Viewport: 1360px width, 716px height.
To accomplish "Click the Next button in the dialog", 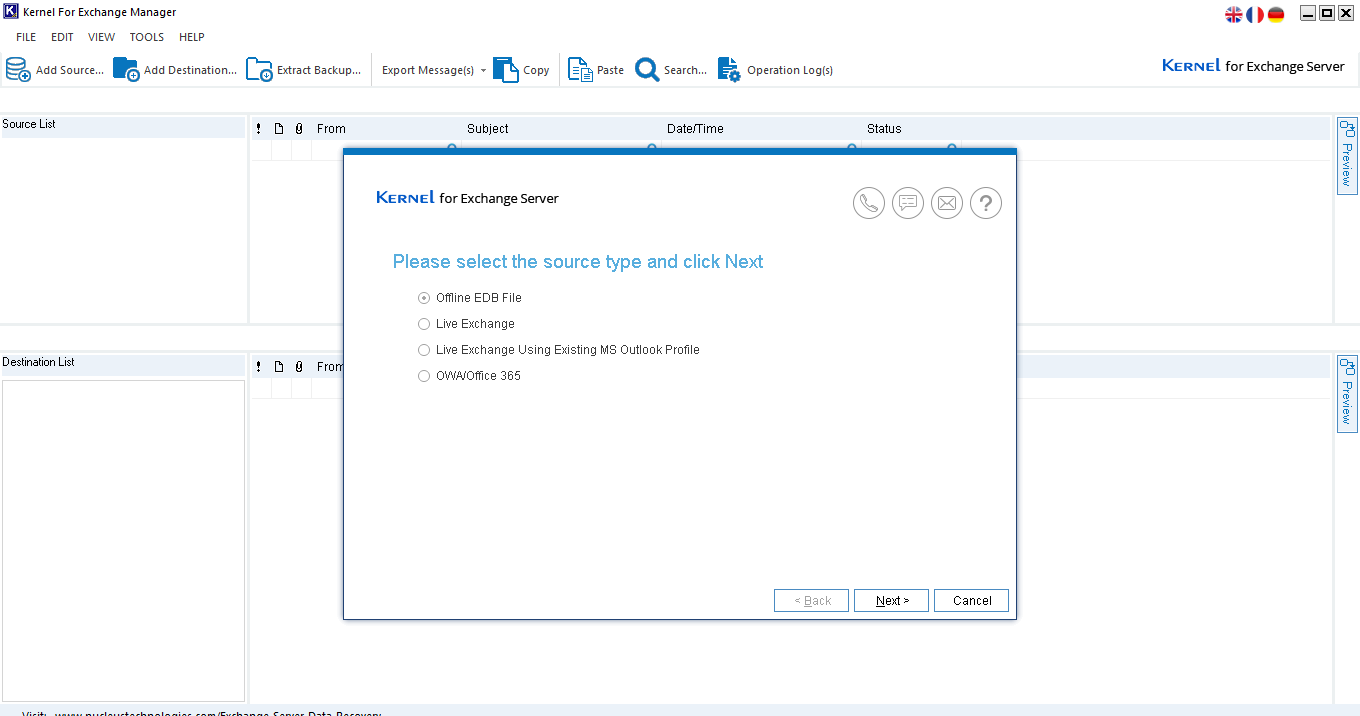I will tap(891, 601).
